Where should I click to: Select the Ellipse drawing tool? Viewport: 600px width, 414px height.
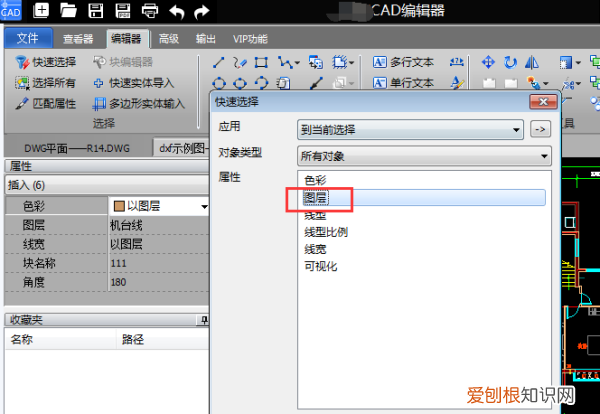240,83
